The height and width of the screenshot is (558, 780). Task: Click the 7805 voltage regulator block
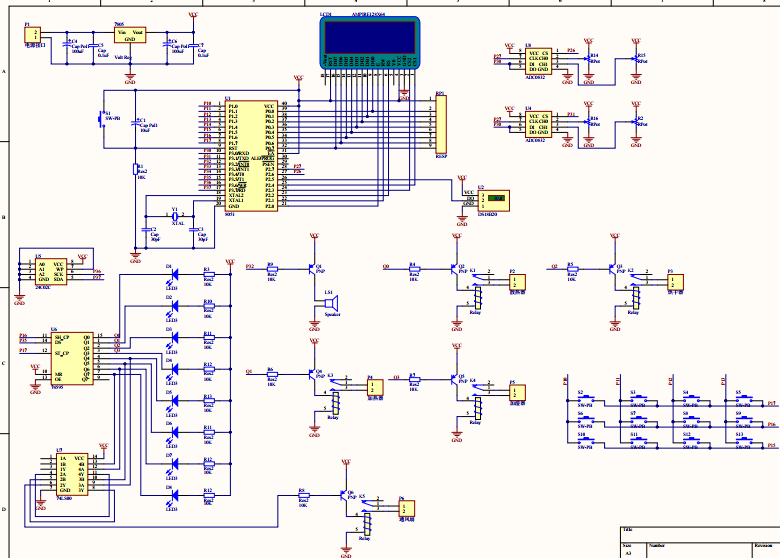click(130, 35)
